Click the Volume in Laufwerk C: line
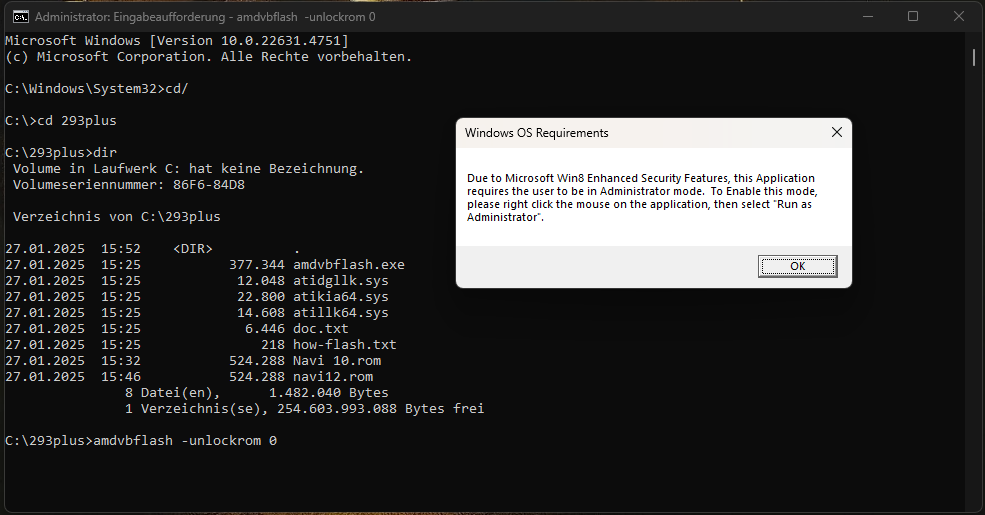The width and height of the screenshot is (985, 515). 188,168
